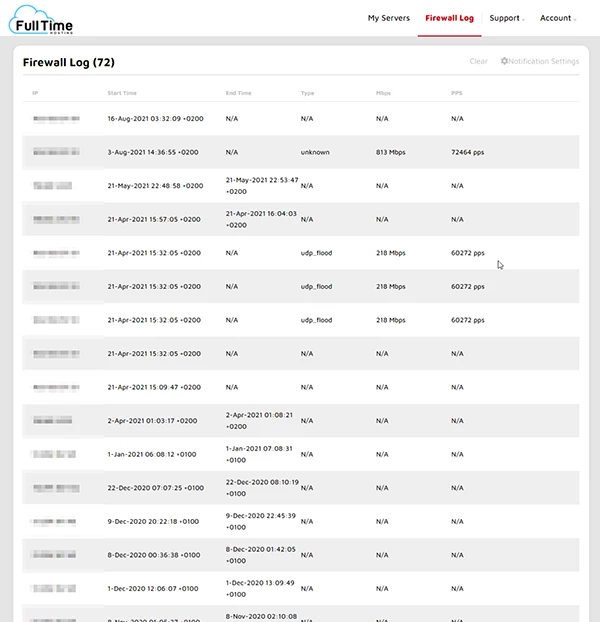Viewport: 600px width, 622px height.
Task: Open the My Servers page
Action: pos(387,18)
